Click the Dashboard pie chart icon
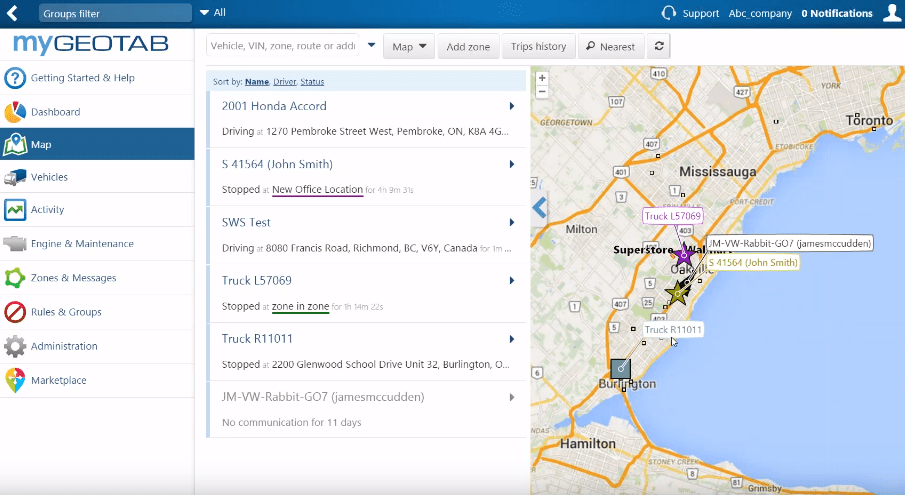Viewport: 905px width, 495px height. 15,112
